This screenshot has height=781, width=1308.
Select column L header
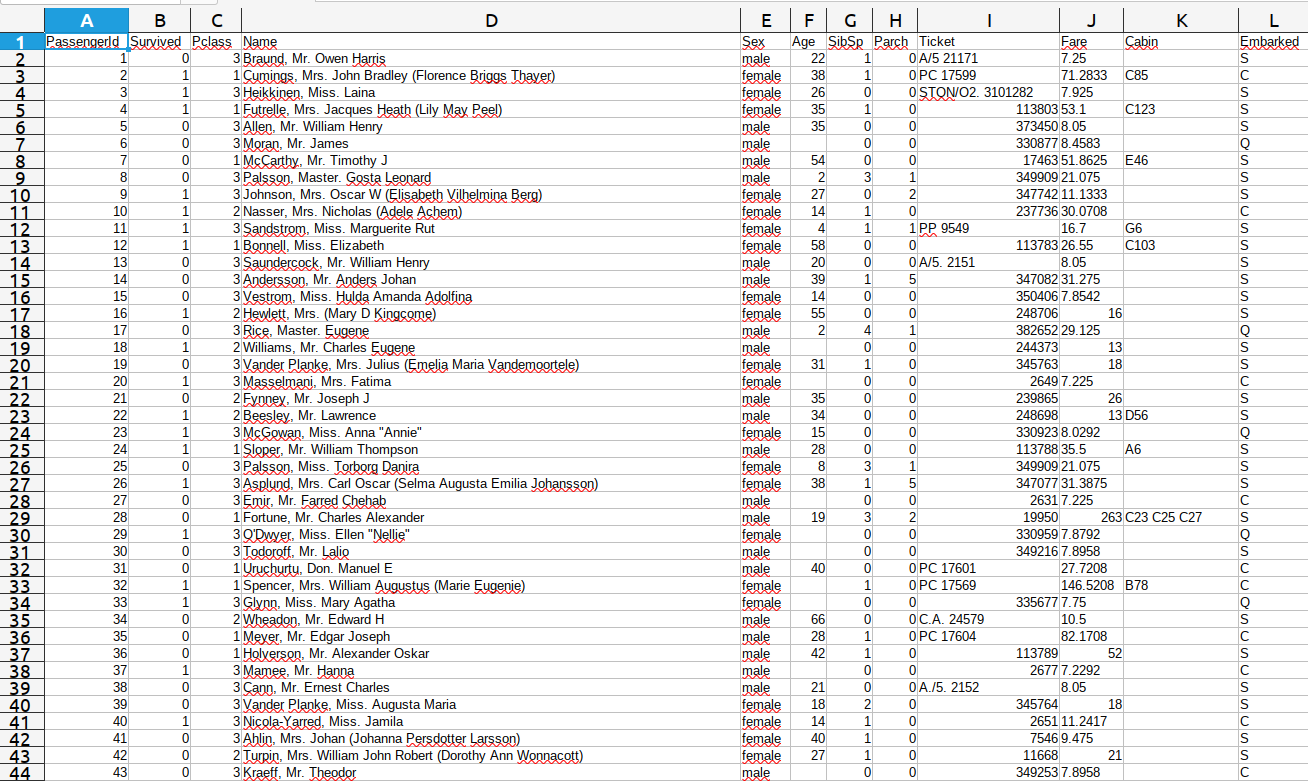(x=1272, y=20)
